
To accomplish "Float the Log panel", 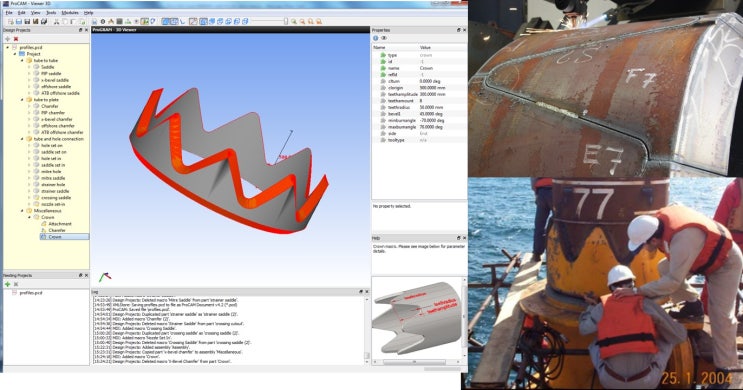I will click(x=361, y=291).
